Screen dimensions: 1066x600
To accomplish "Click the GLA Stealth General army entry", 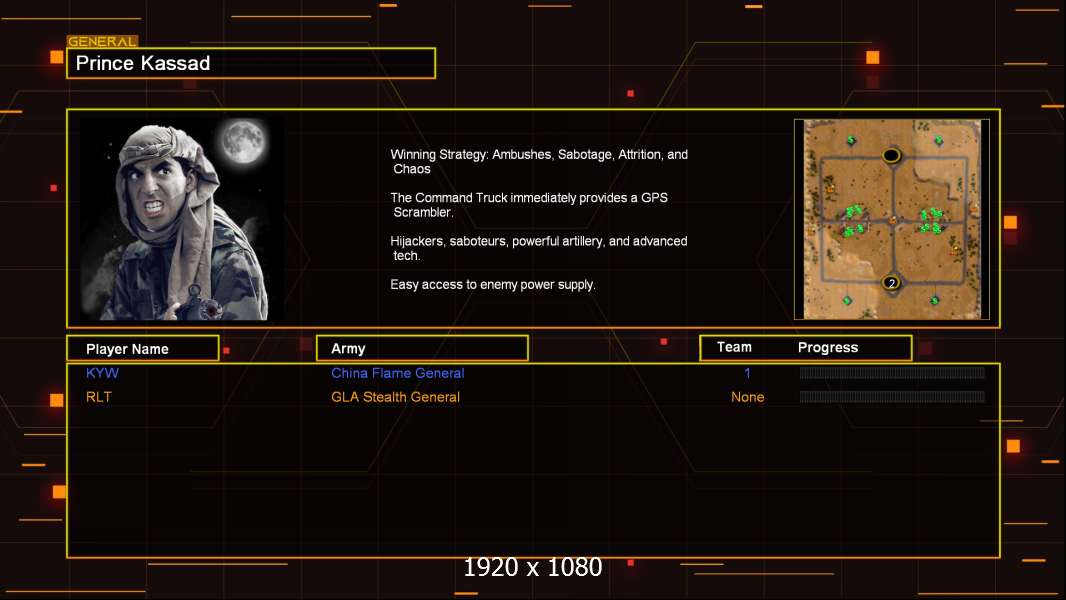I will coord(396,397).
